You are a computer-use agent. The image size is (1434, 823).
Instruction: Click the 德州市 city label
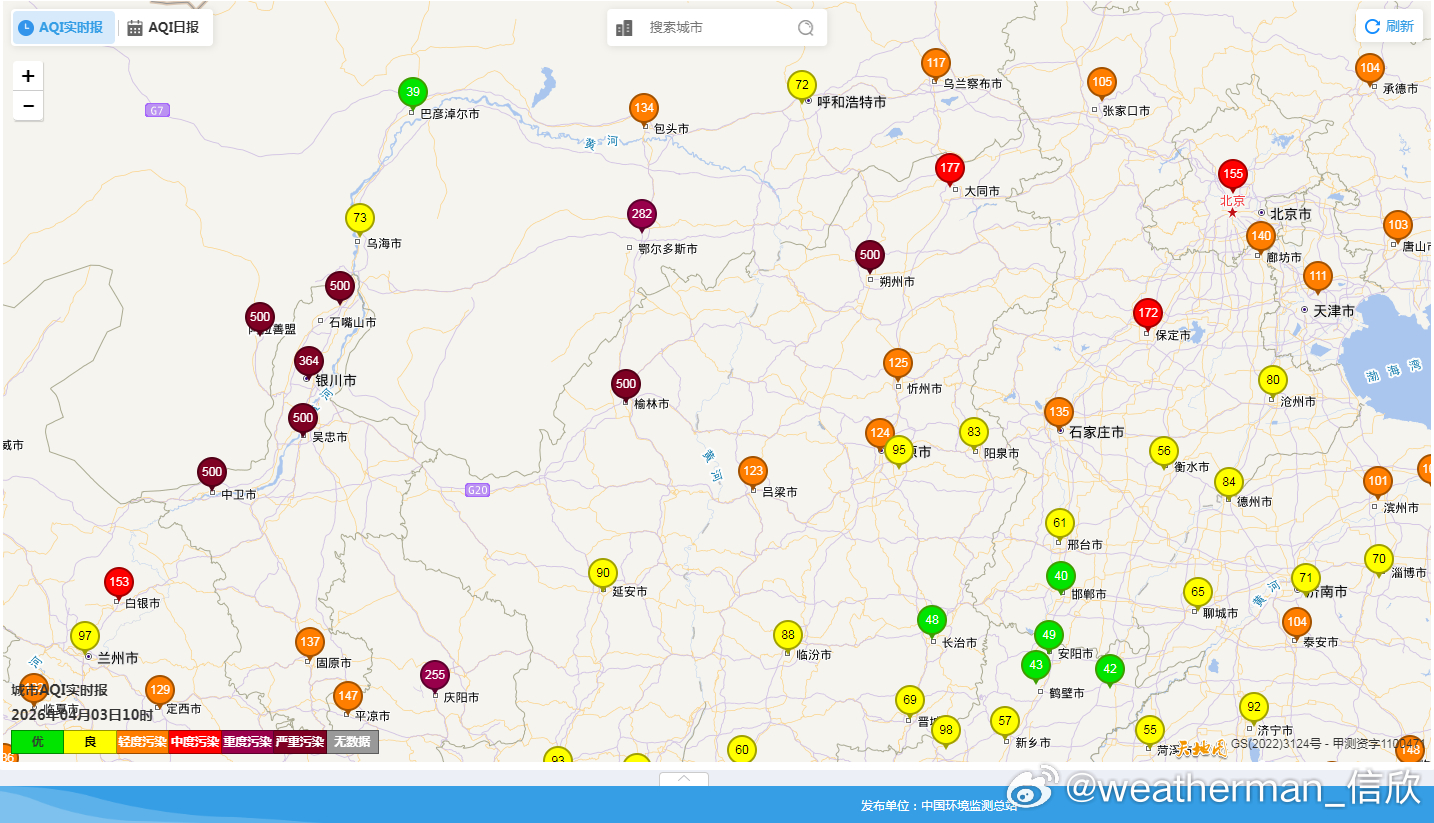[x=1255, y=502]
